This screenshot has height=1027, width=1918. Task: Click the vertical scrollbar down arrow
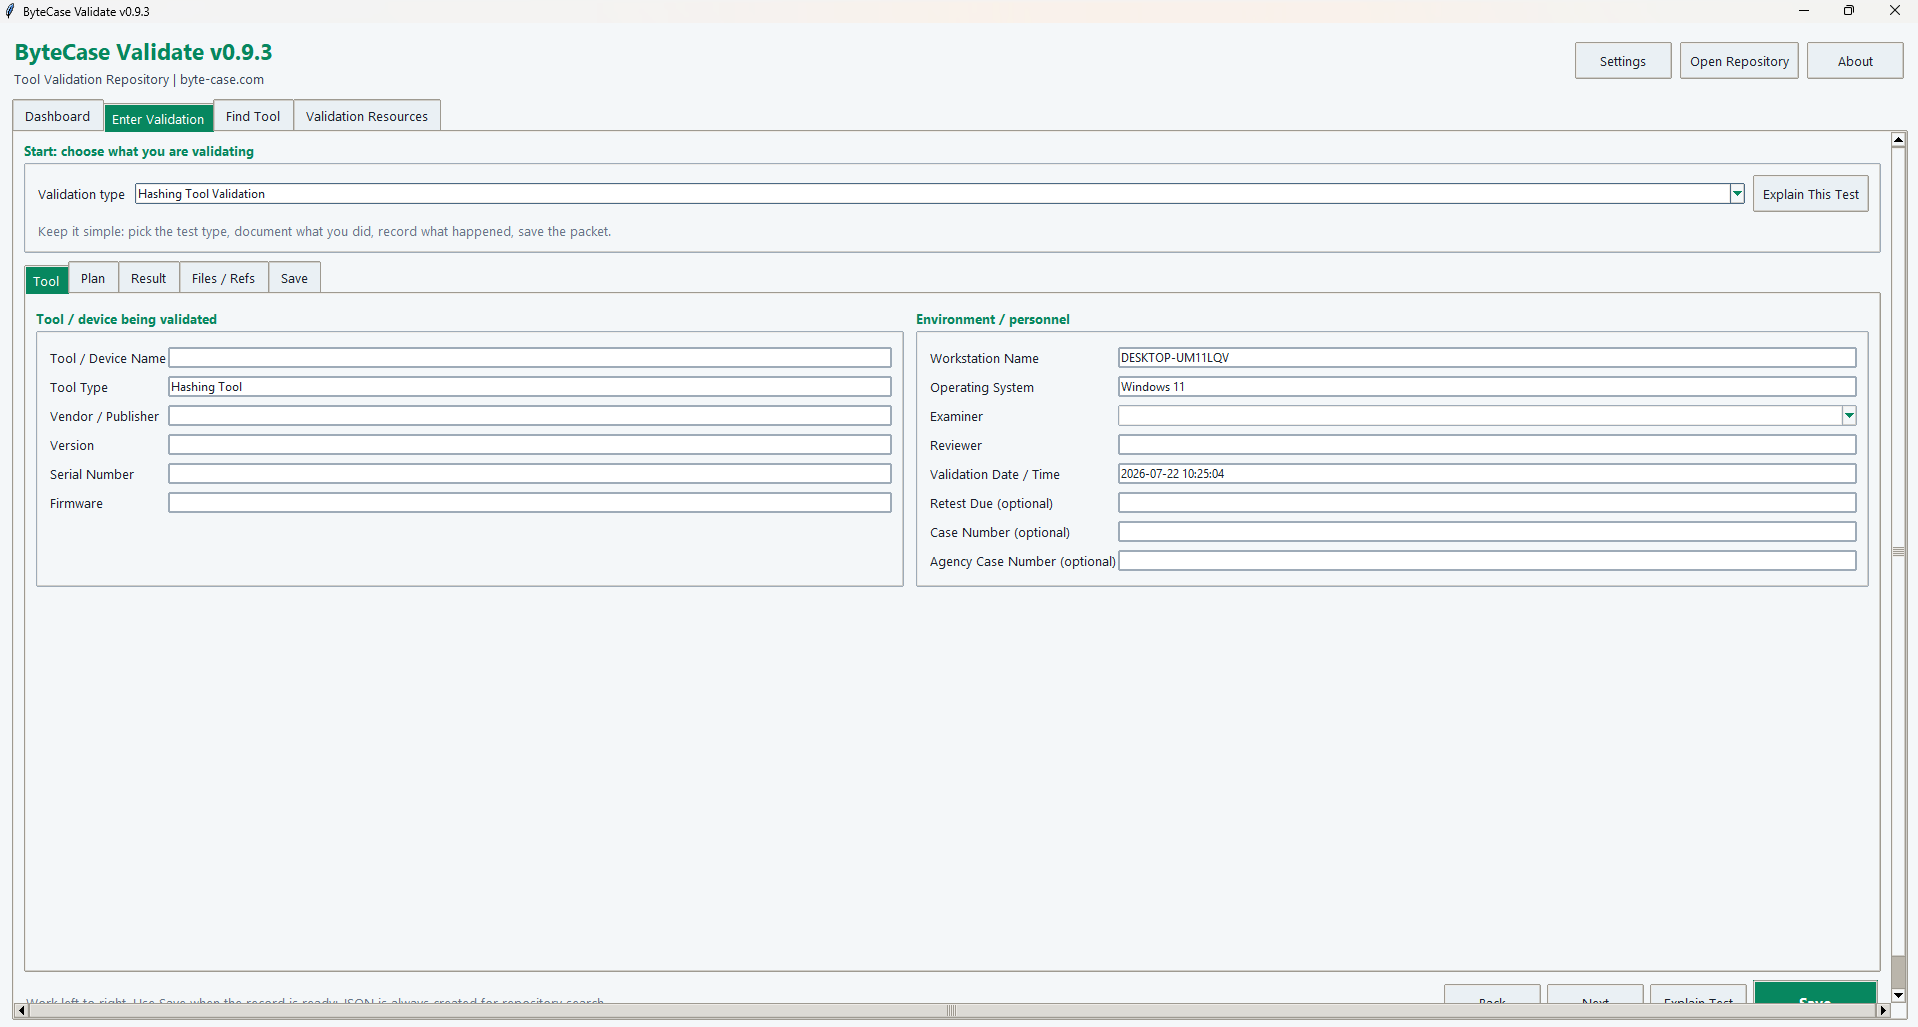pos(1898,995)
